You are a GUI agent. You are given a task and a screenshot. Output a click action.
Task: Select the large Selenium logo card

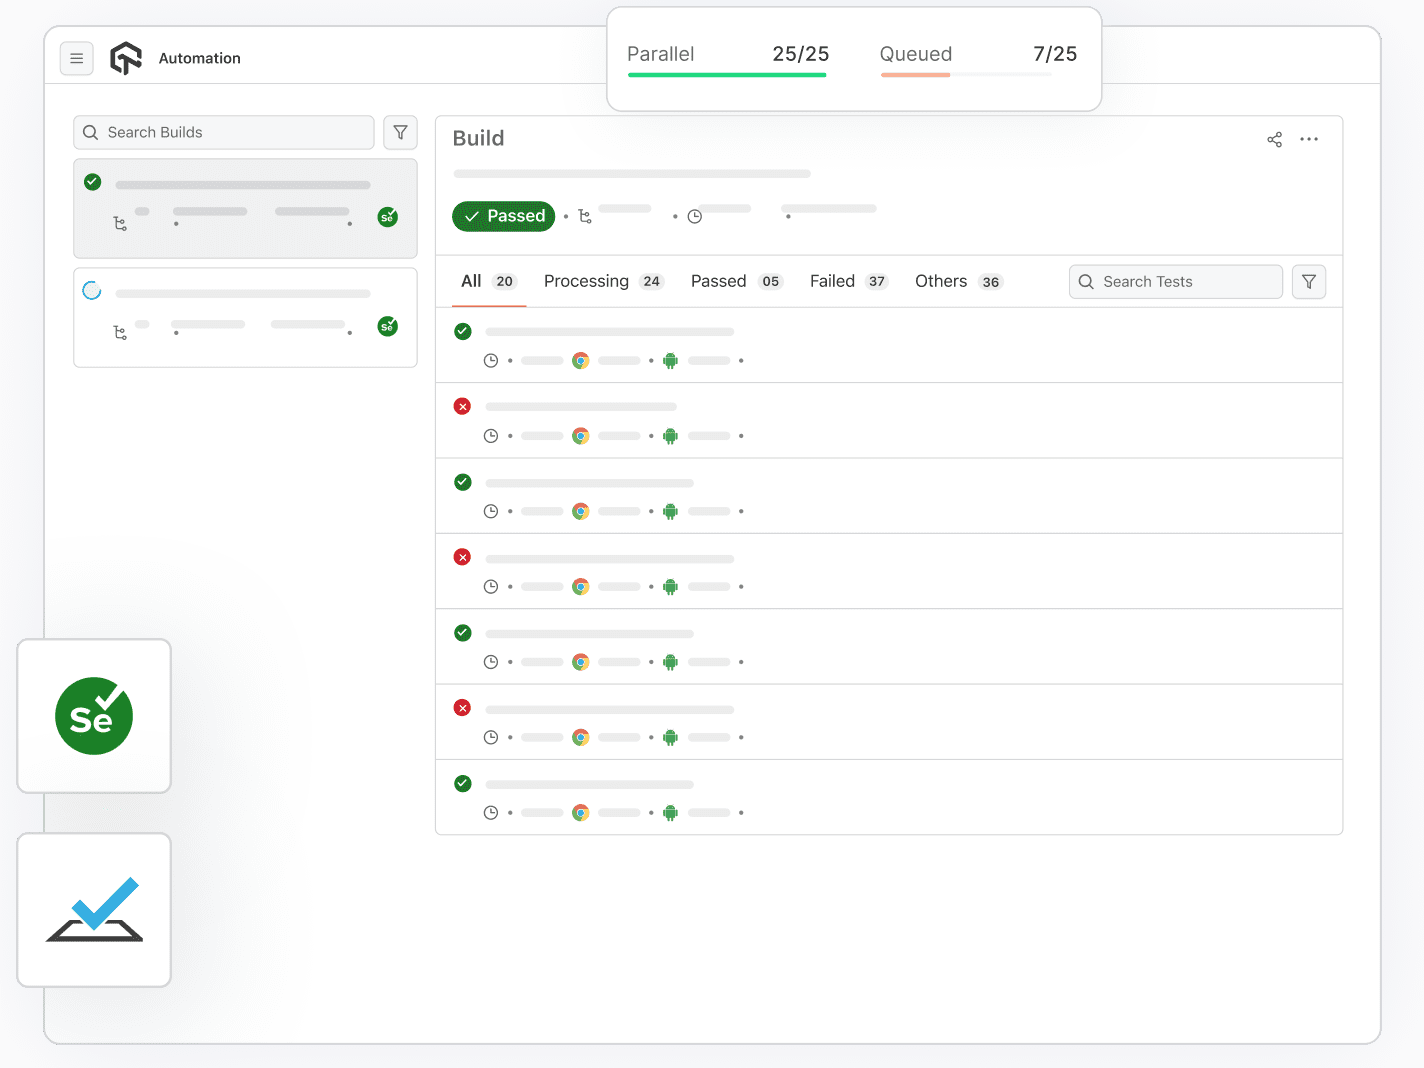point(94,716)
